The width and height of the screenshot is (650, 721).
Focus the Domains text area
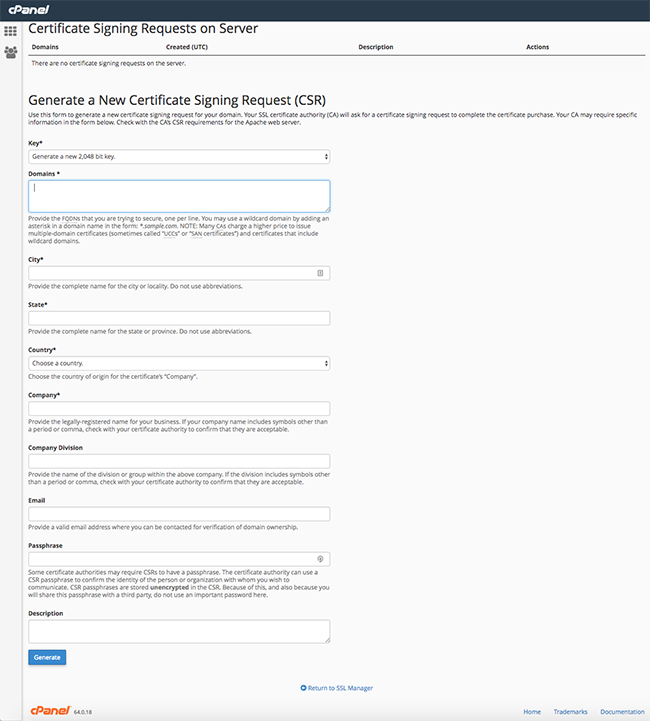(179, 195)
